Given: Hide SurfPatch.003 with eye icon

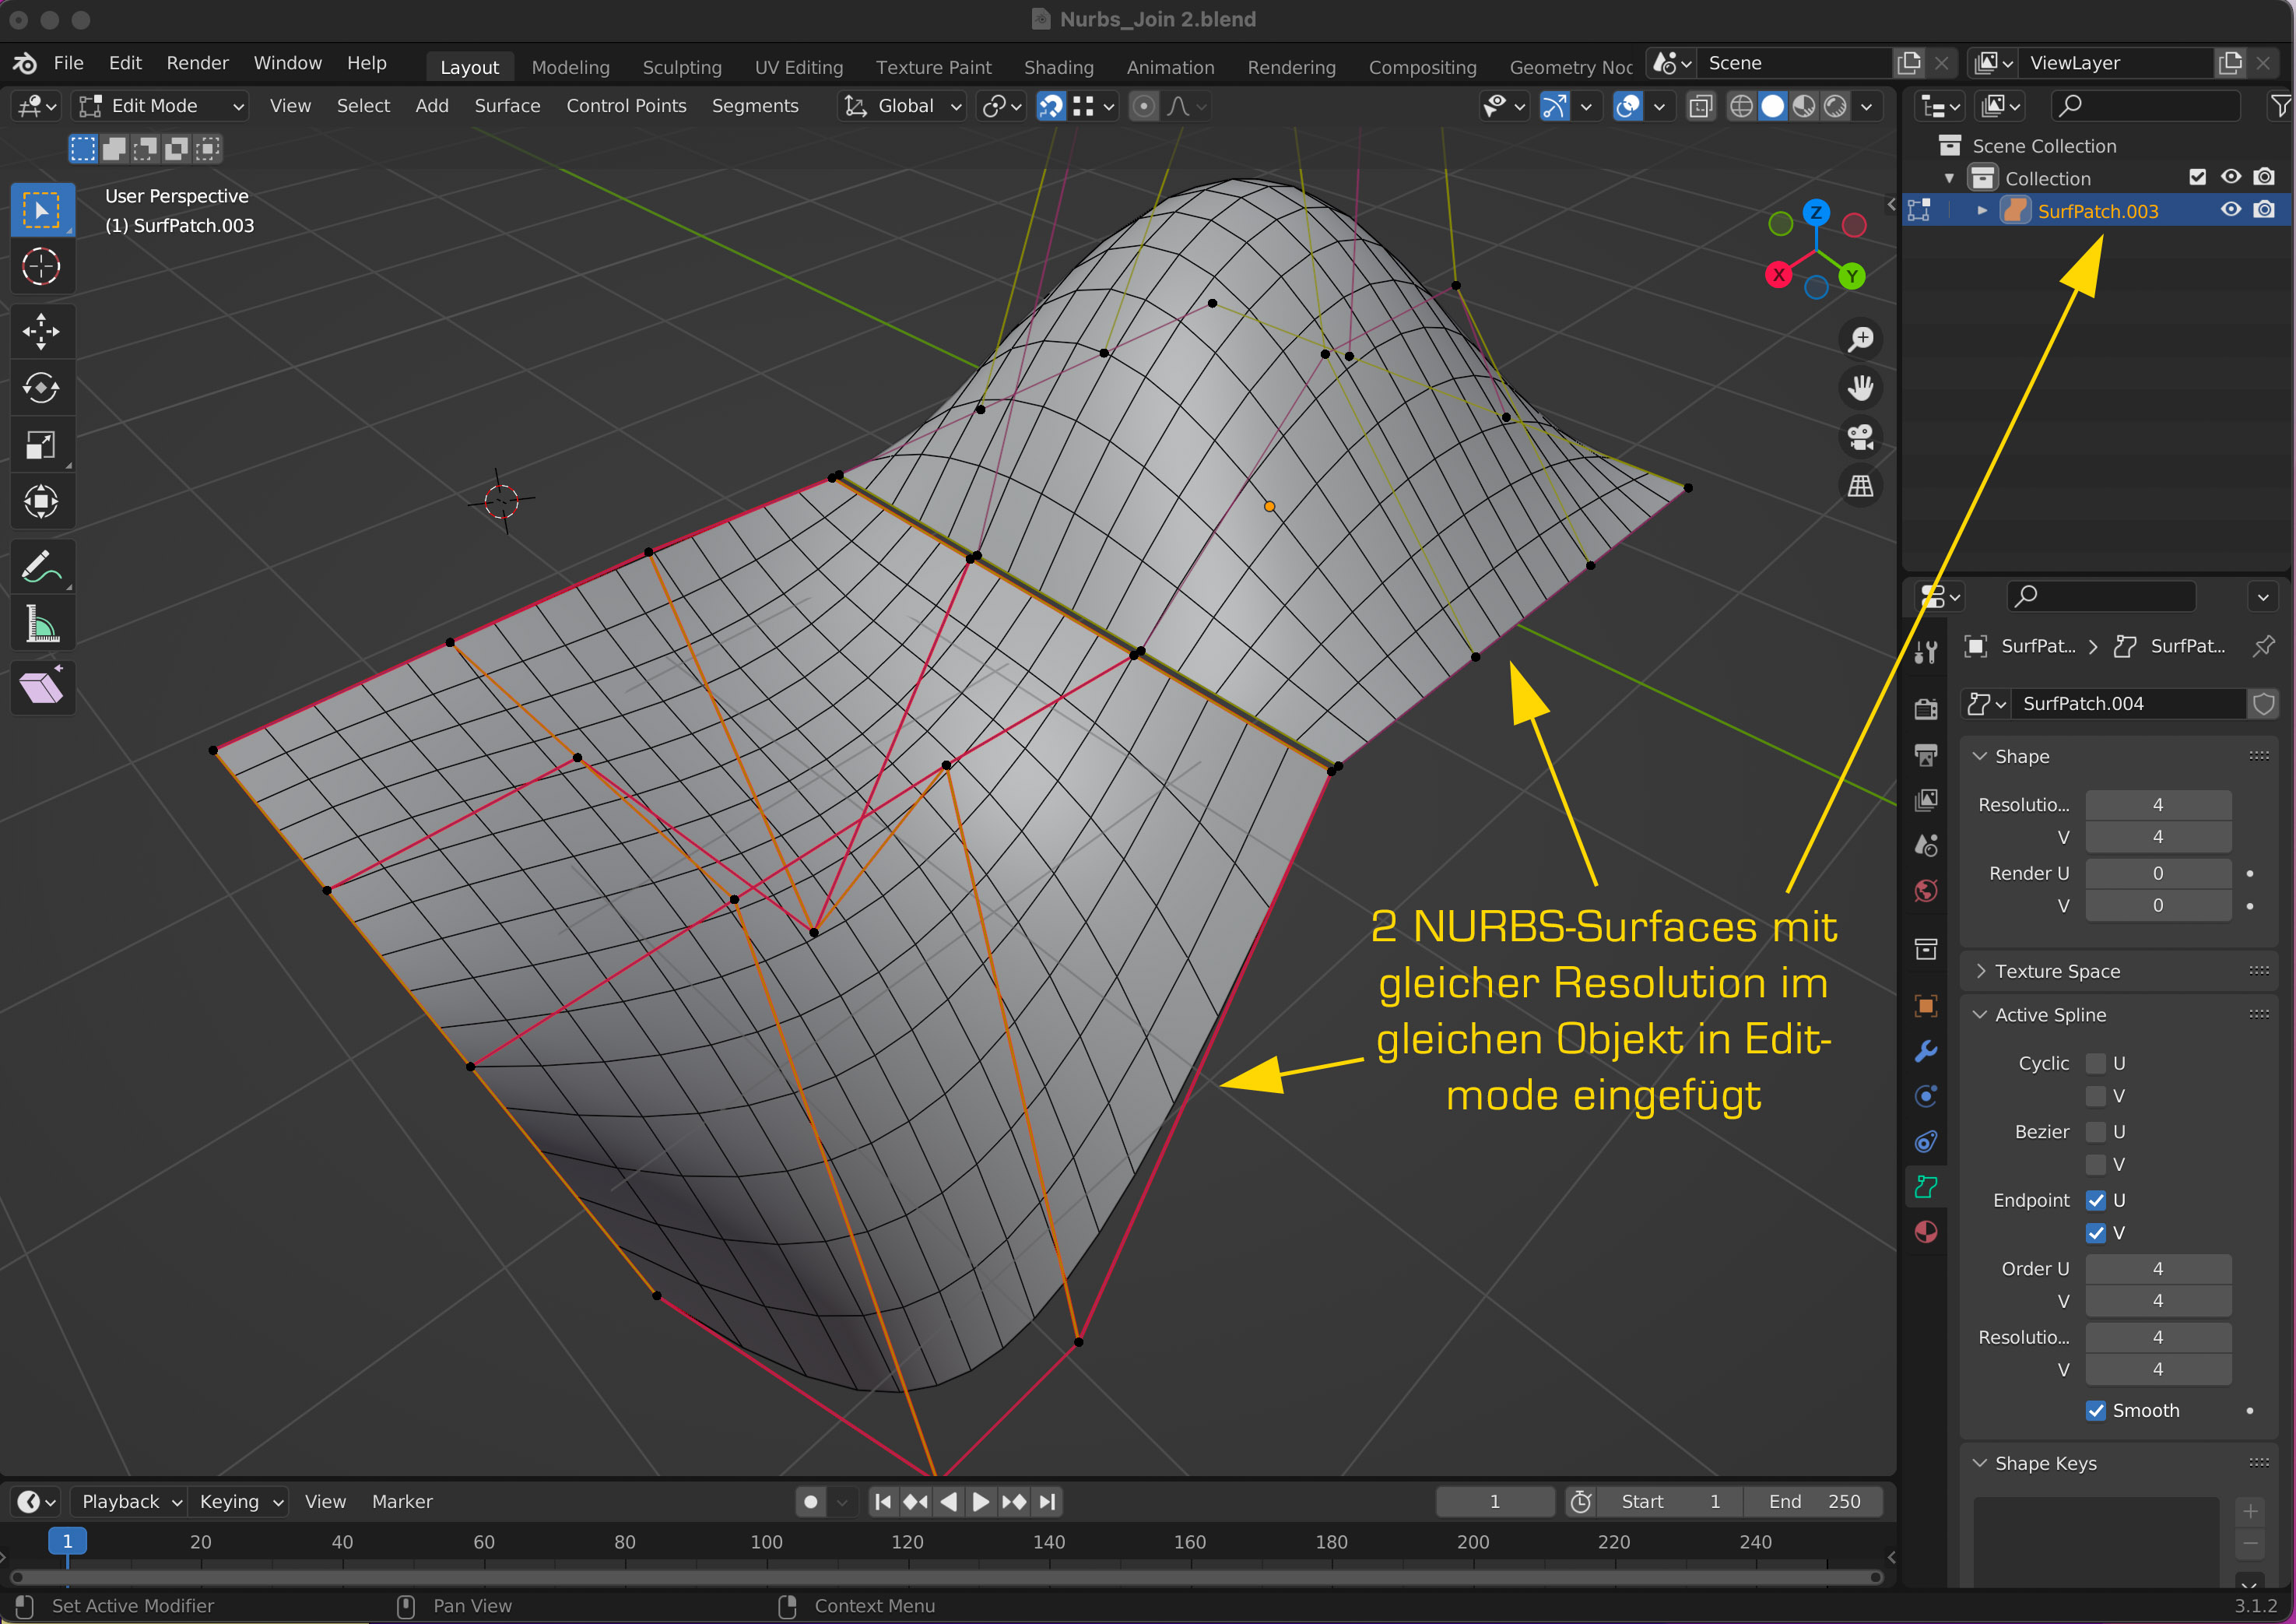Looking at the screenshot, I should 2231,210.
